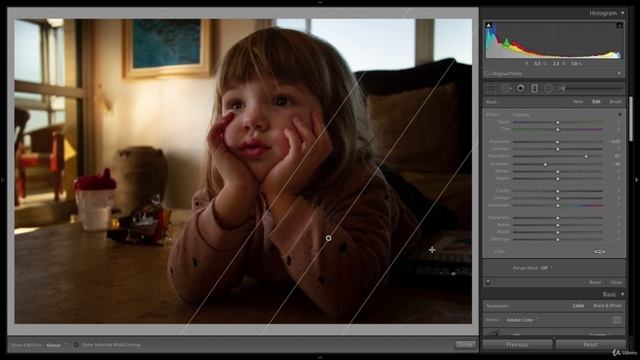Screen dimensions: 640x360
Task: Click the Temp slider handle
Action: [558, 122]
